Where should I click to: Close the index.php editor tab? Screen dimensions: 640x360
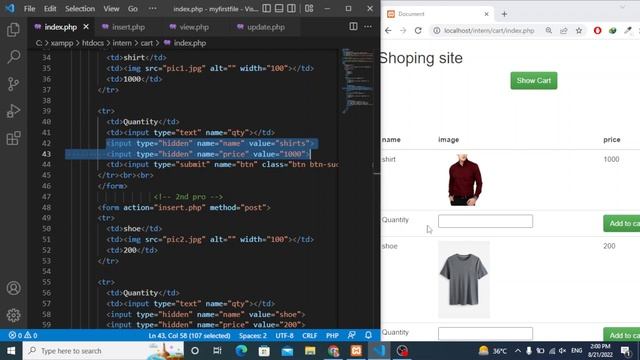[x=86, y=27]
